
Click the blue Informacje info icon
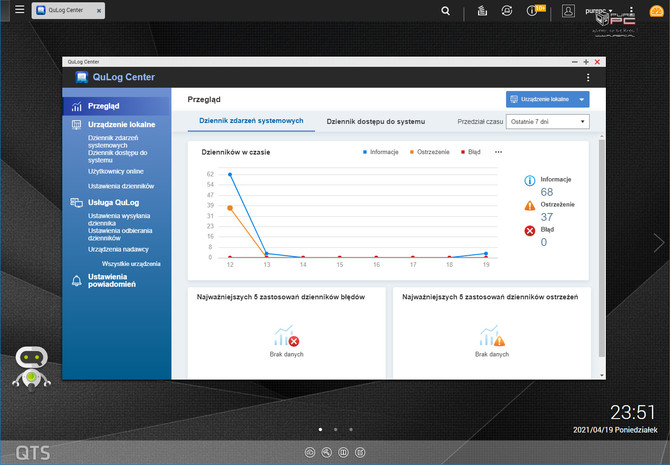pos(529,181)
